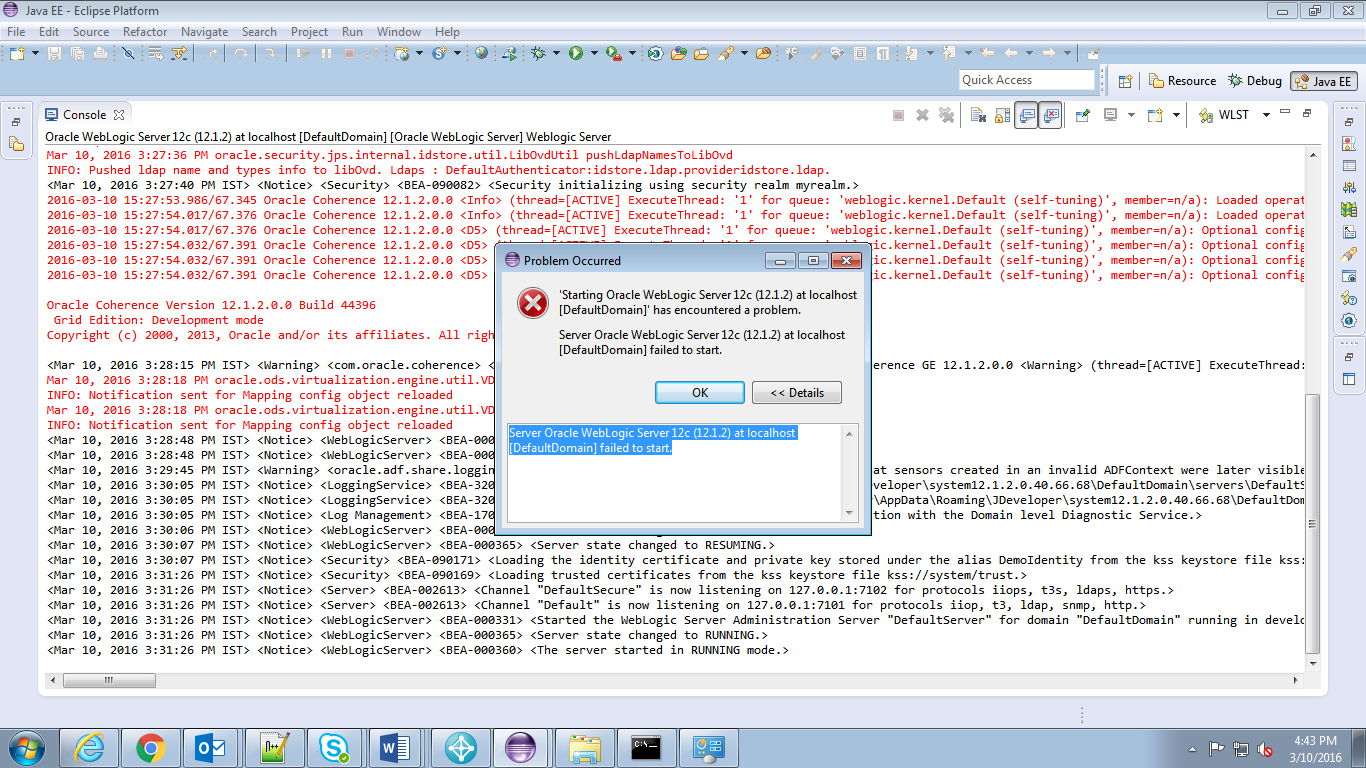The image size is (1366, 768).
Task: Click the Word icon in the taskbar
Action: pyautogui.click(x=397, y=747)
